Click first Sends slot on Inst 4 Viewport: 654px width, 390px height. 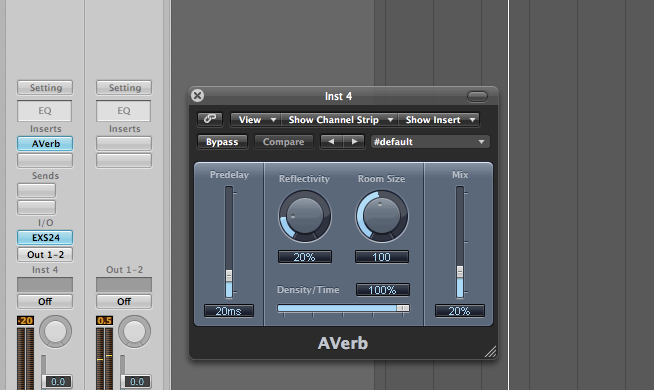[x=36, y=191]
